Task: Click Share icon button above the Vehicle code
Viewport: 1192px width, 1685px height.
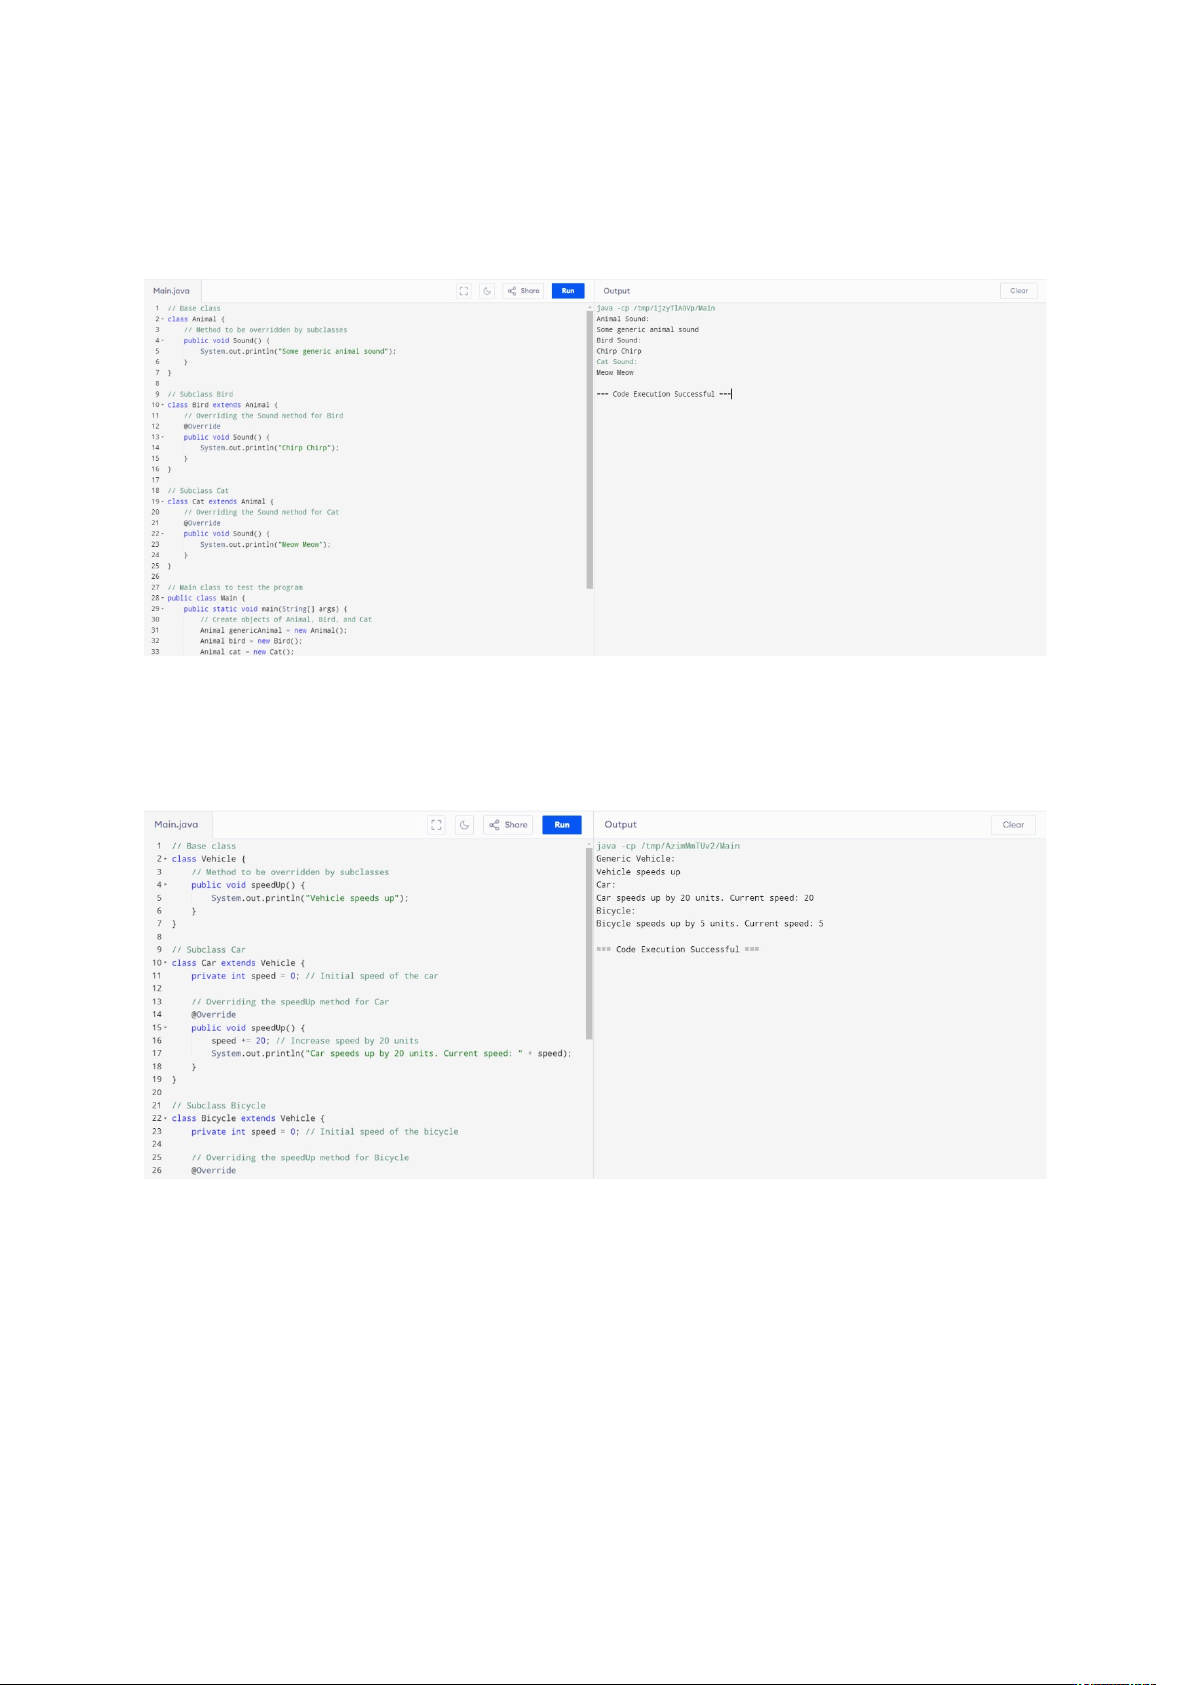Action: coord(508,825)
